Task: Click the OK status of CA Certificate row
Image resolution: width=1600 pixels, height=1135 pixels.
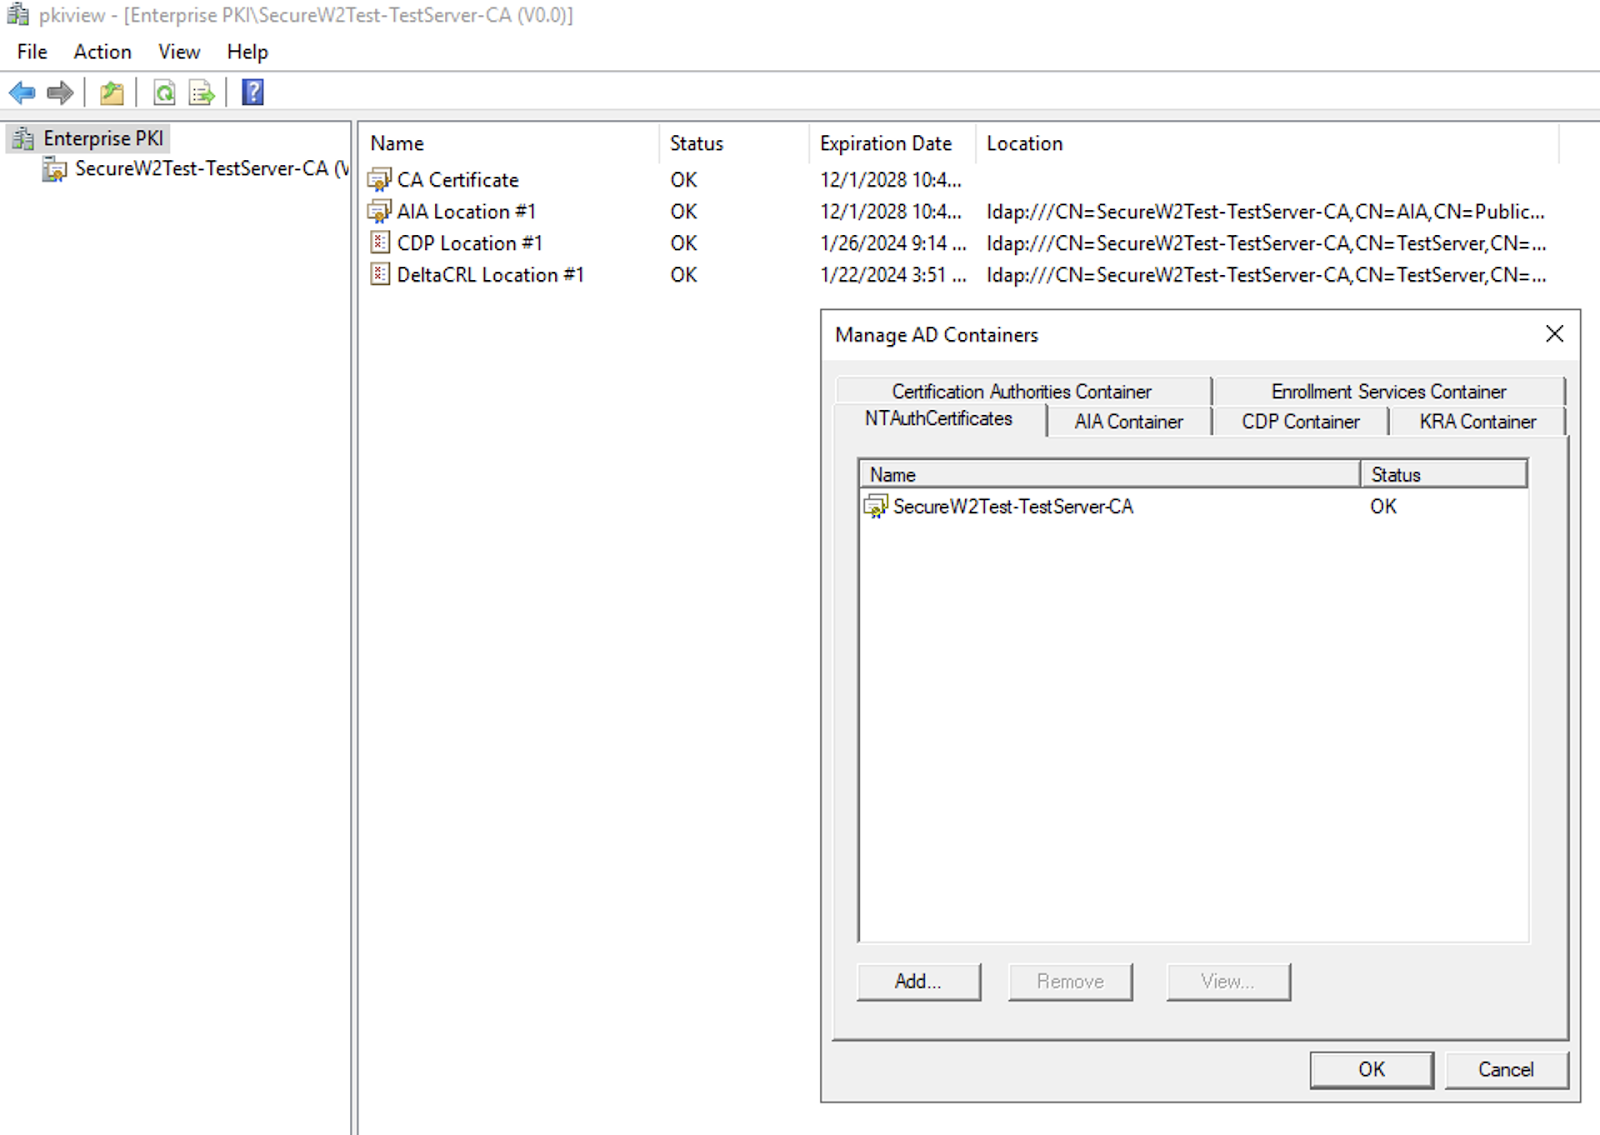Action: click(x=684, y=180)
